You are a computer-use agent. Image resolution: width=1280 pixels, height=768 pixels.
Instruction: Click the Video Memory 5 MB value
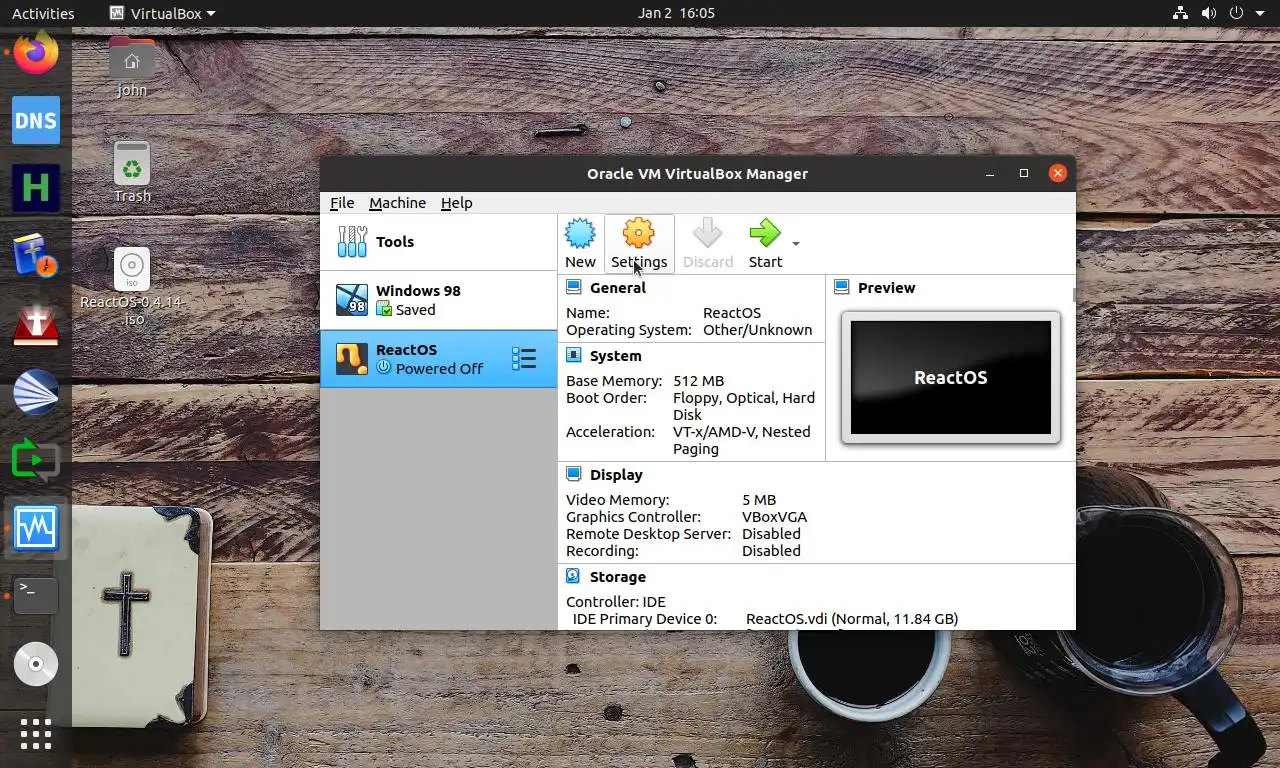(759, 500)
